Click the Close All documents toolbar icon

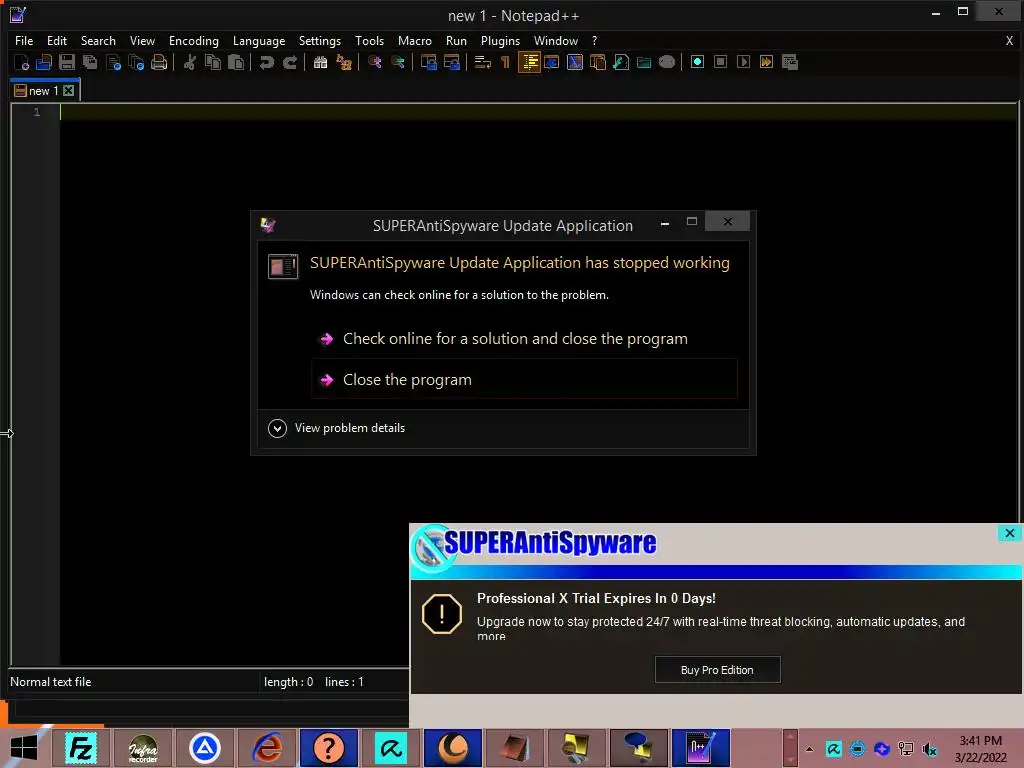[x=136, y=63]
